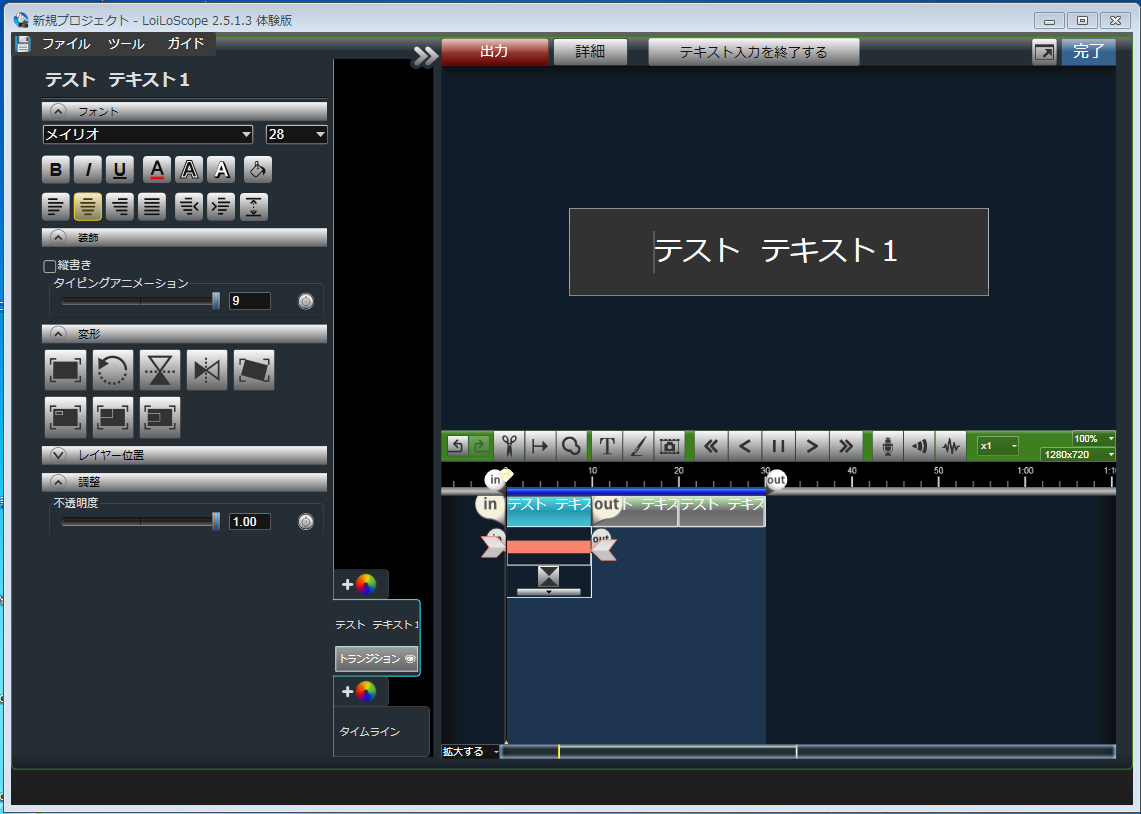Toggle the volume speaker icon

(x=920, y=446)
